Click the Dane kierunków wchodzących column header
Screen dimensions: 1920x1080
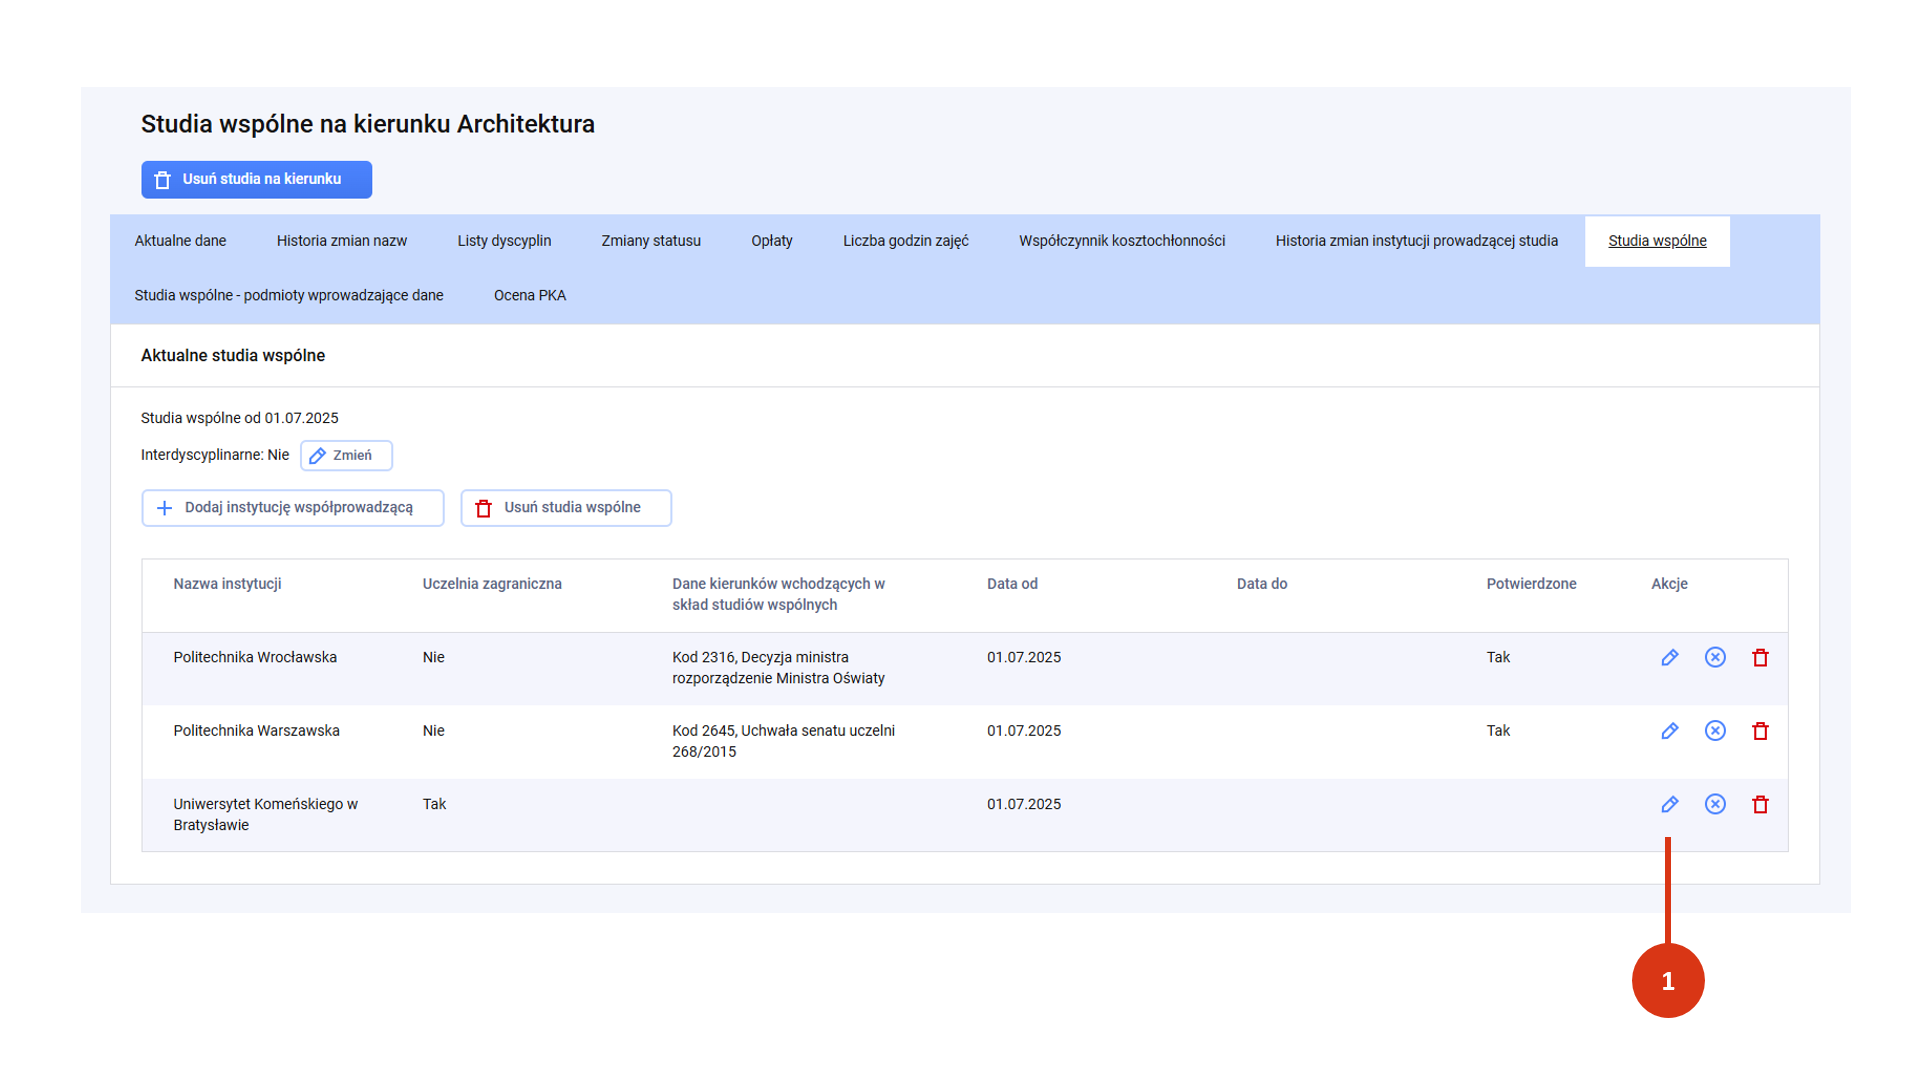[778, 594]
